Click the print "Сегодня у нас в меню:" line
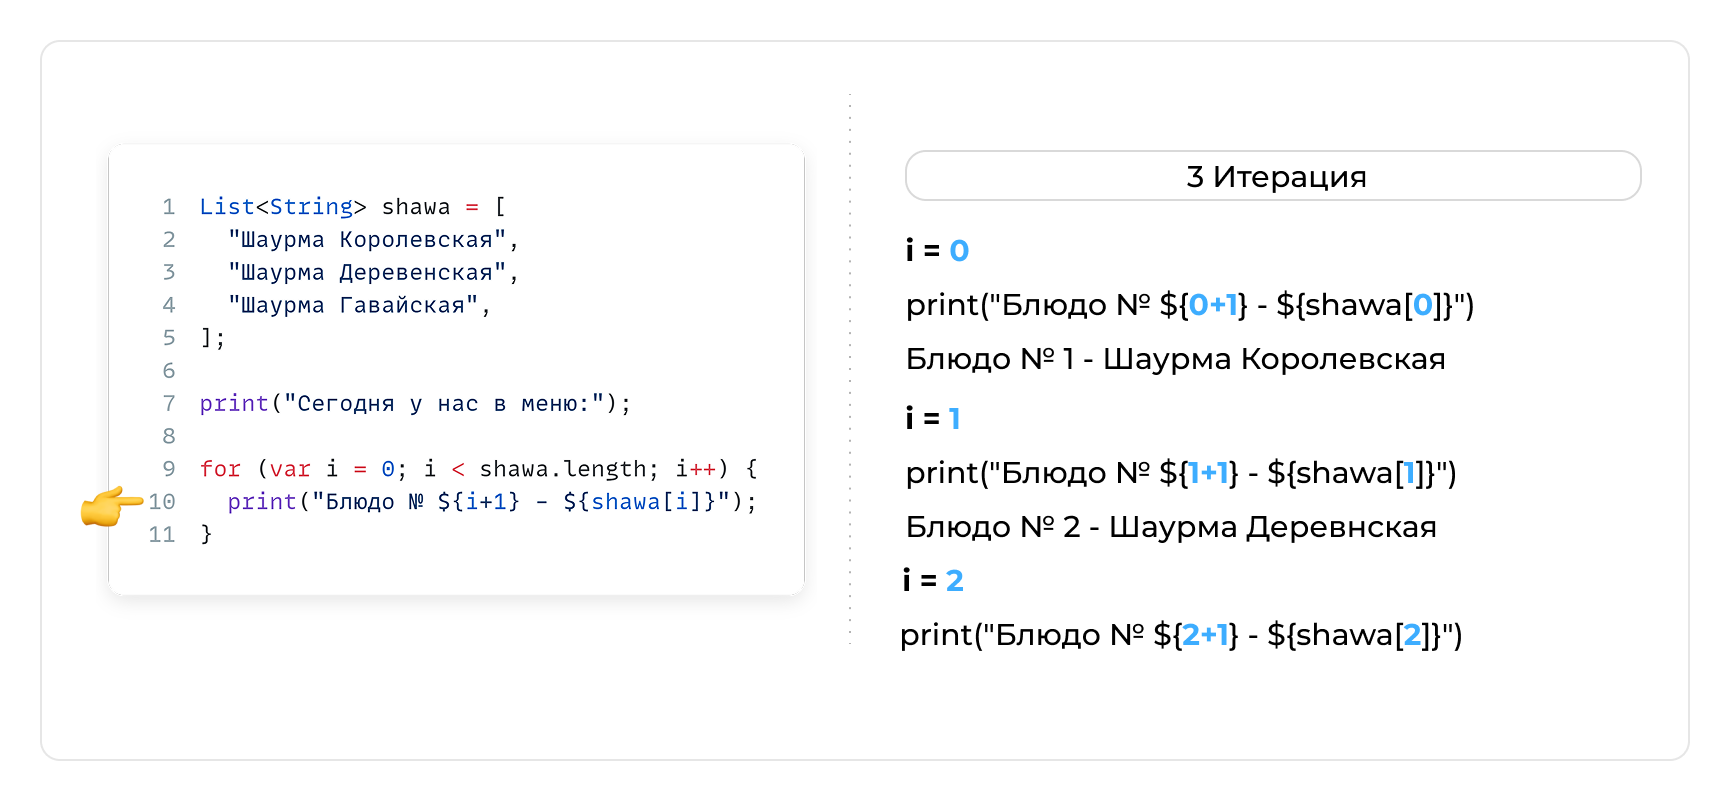Image resolution: width=1730 pixels, height=801 pixels. pyautogui.click(x=414, y=404)
